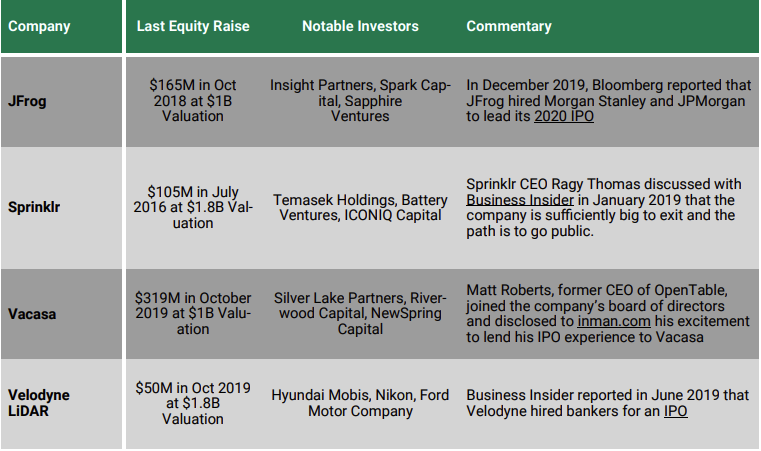Select the Silver Lake Partners investors cell
This screenshot has width=761, height=451.
click(360, 314)
